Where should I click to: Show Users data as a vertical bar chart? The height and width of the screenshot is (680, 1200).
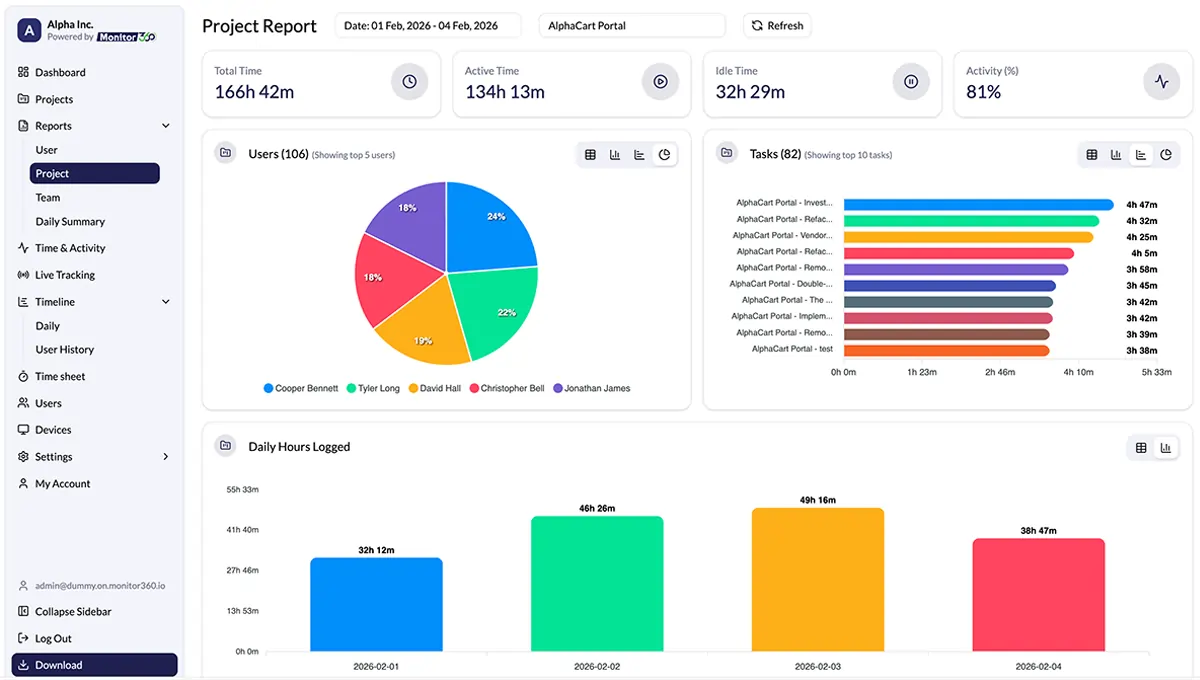click(614, 154)
